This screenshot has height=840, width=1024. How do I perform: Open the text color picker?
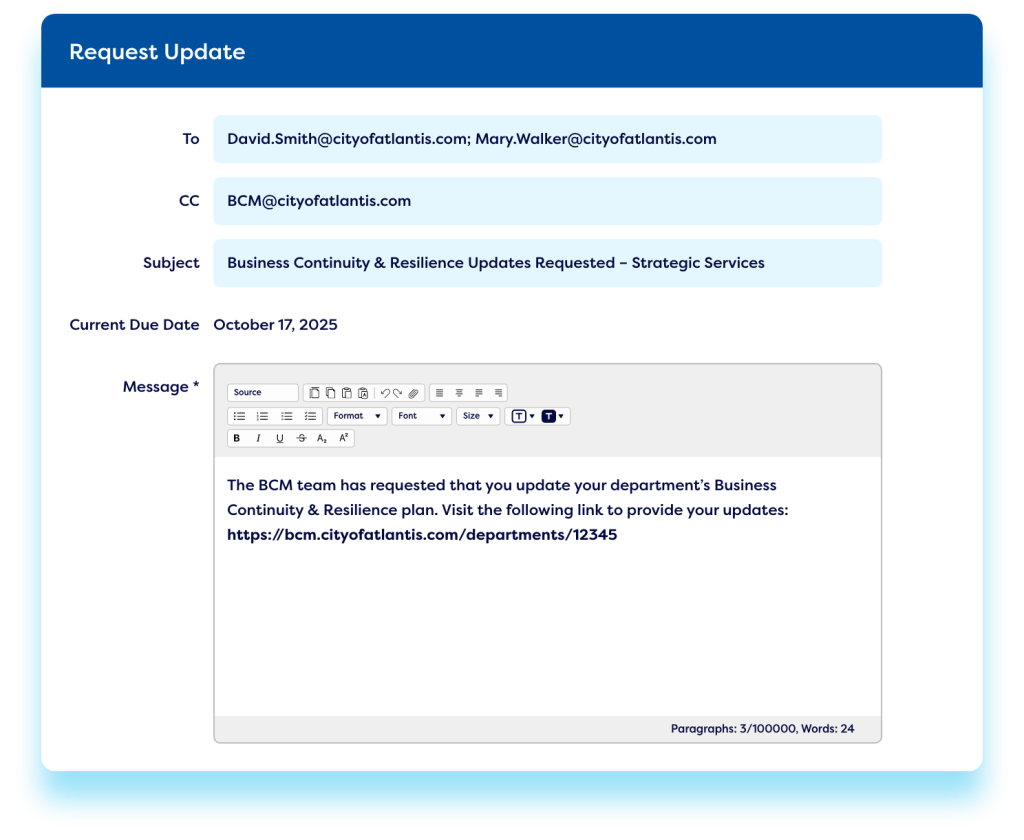click(x=523, y=416)
